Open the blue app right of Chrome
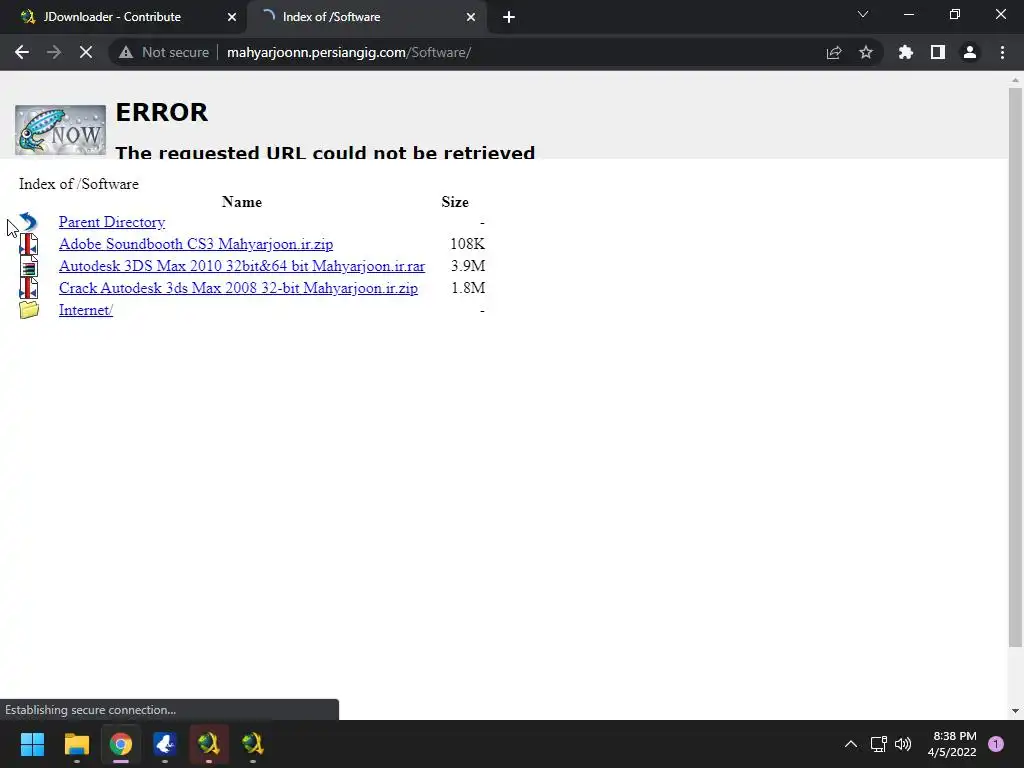Screen dimensions: 1024x768 coord(165,744)
